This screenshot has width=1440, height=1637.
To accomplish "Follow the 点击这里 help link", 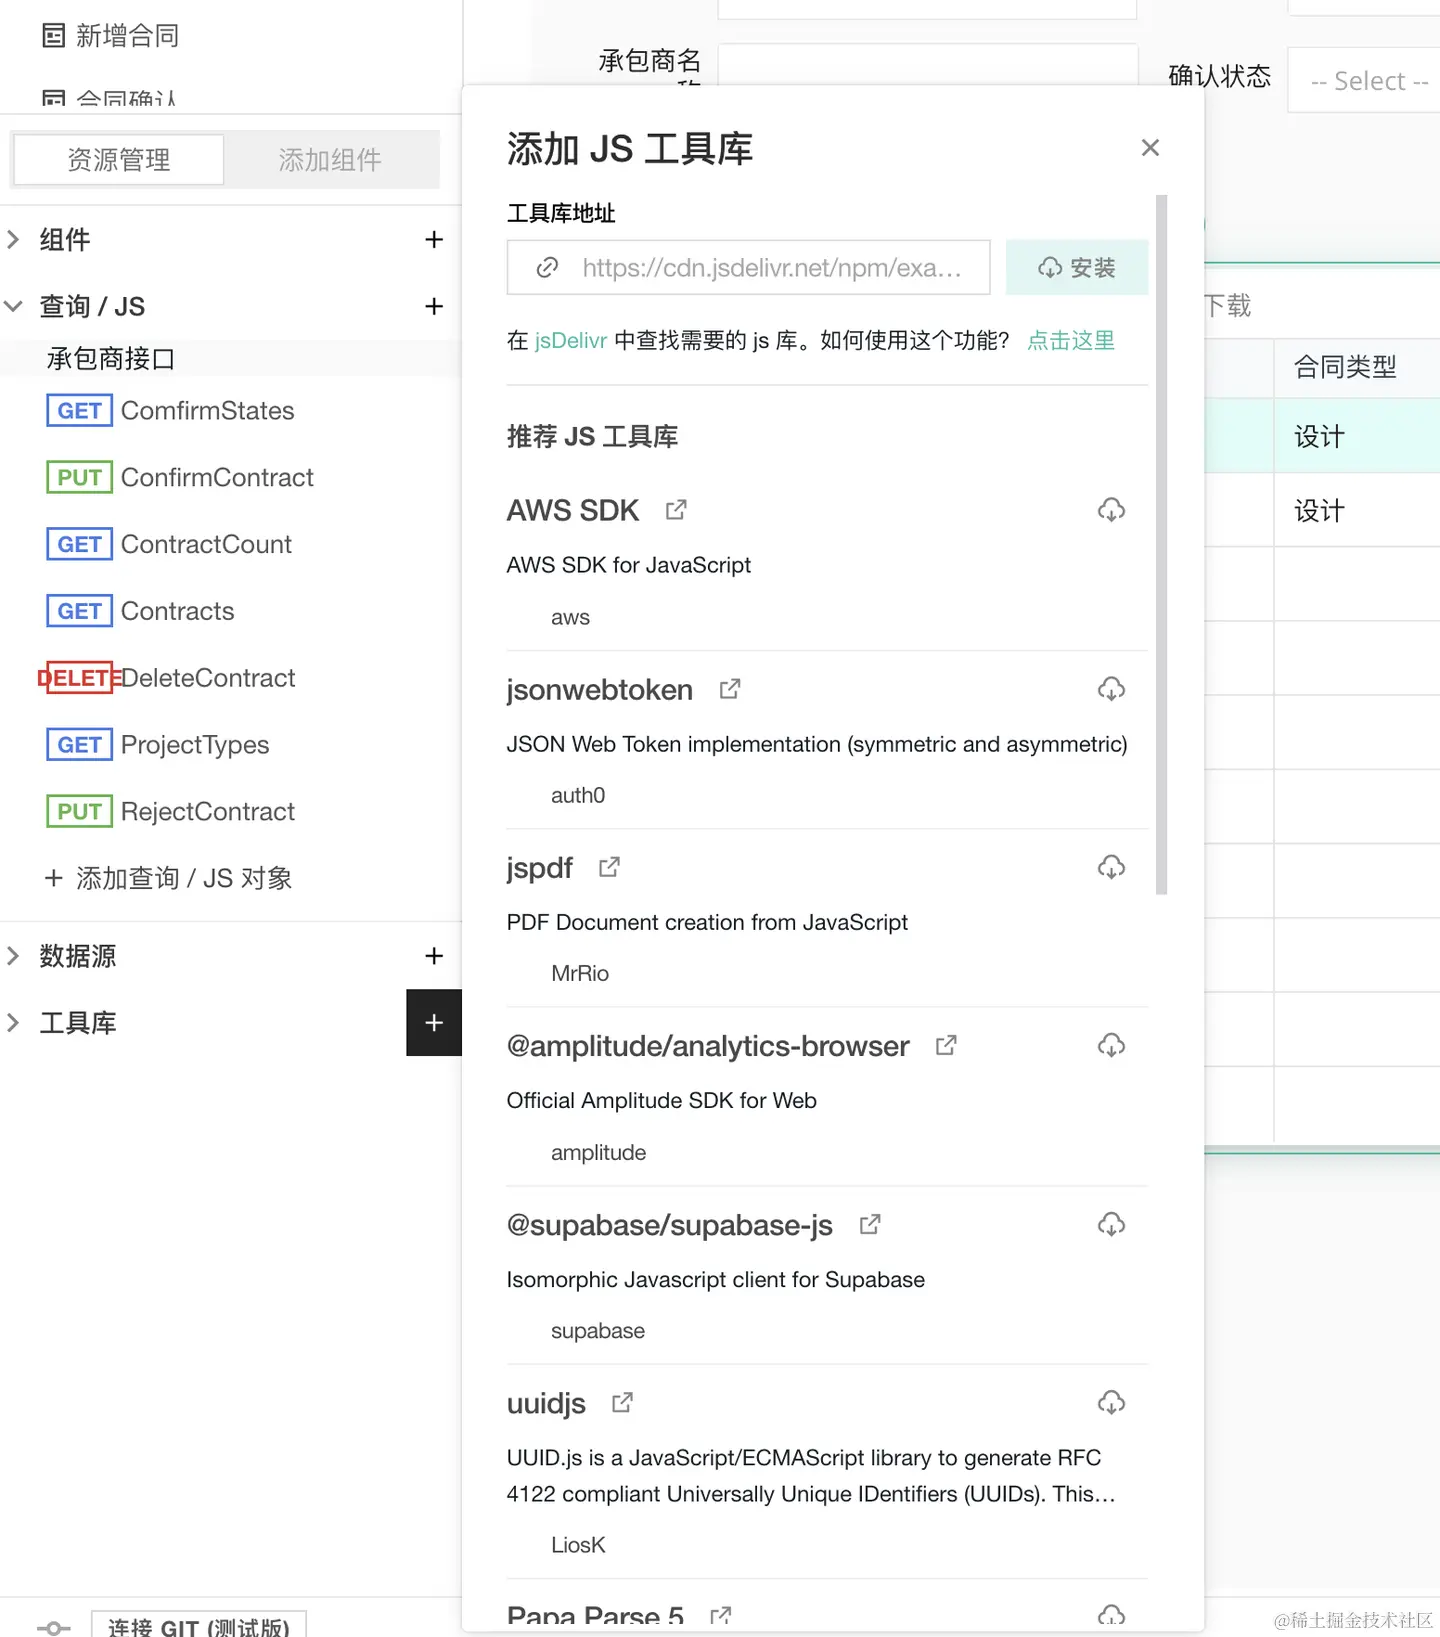I will click(x=1071, y=341).
